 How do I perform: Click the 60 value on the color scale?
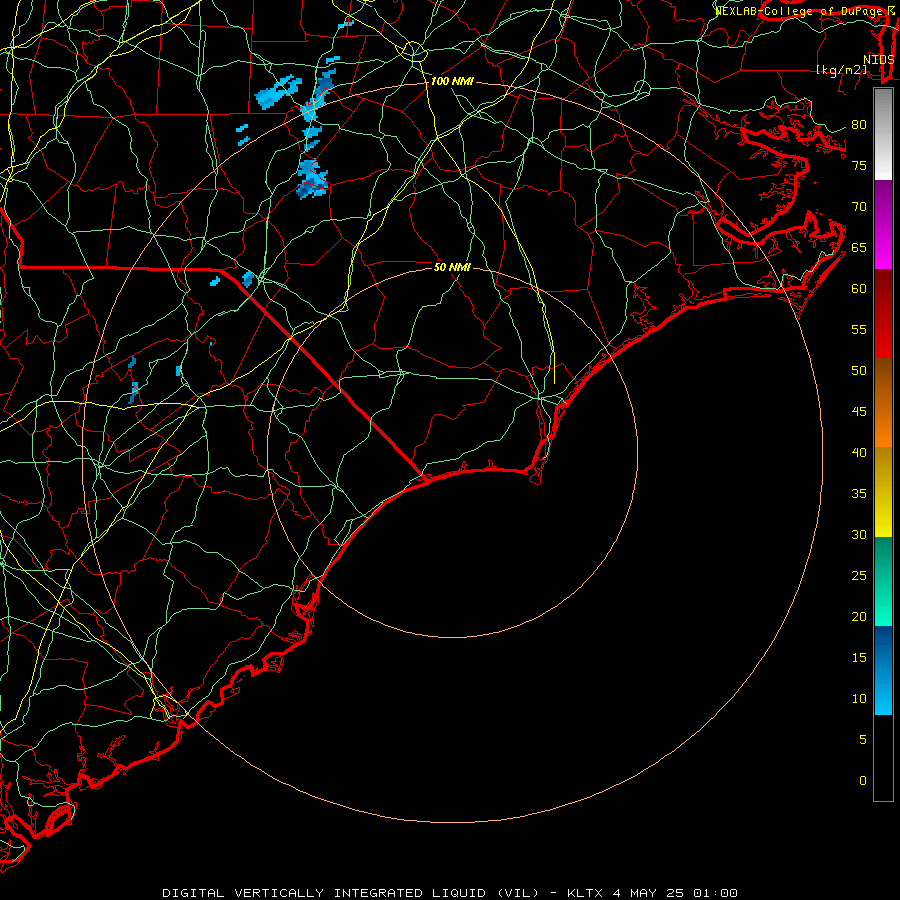[859, 289]
